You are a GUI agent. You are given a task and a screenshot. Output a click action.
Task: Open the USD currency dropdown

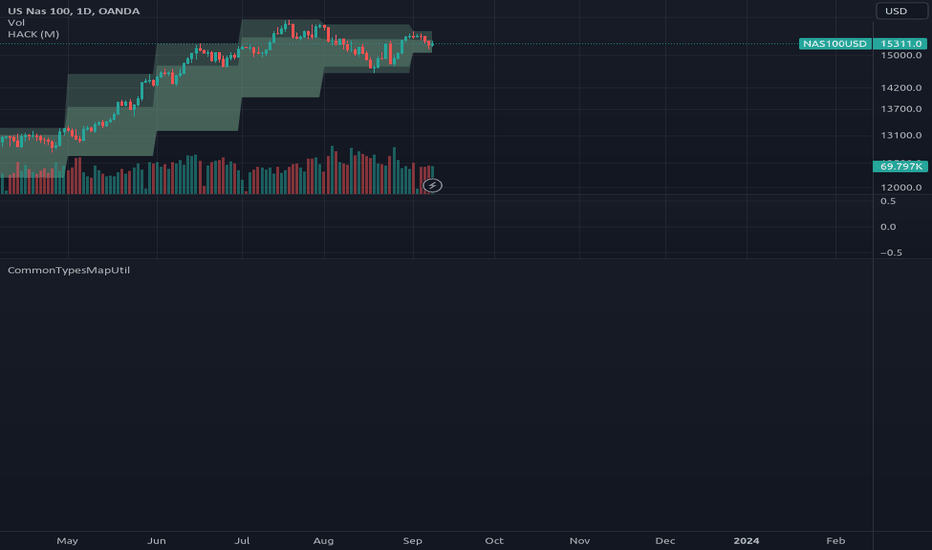(901, 11)
